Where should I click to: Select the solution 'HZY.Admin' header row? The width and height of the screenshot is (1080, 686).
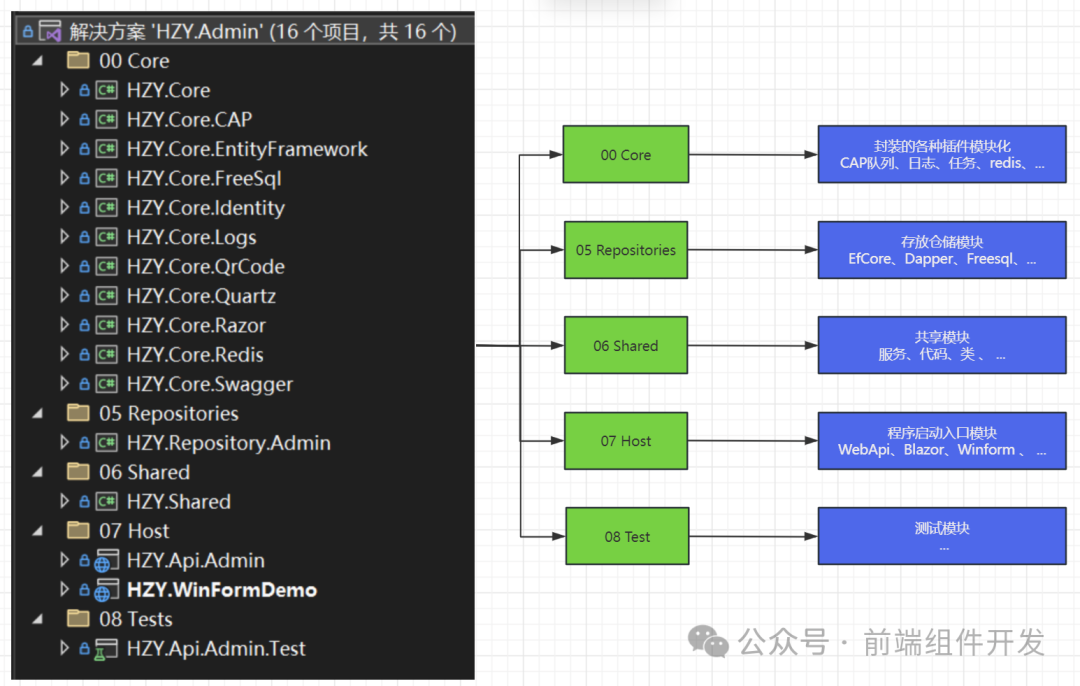(x=244, y=31)
